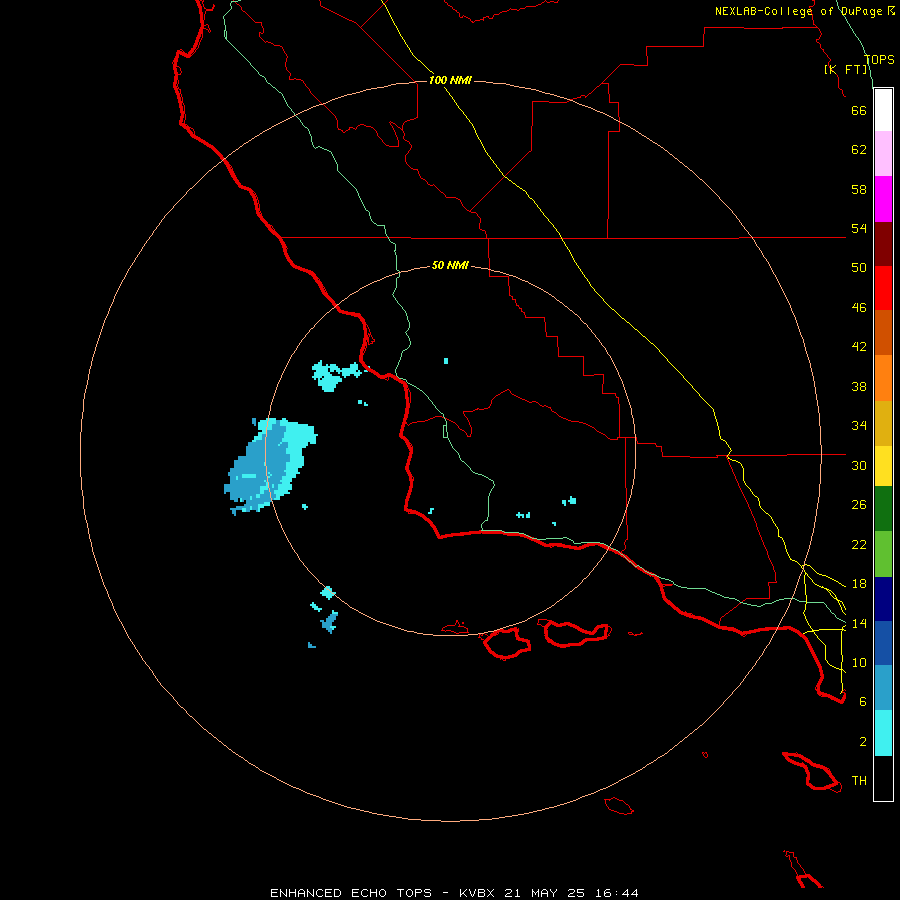Click the westernmost Channel Island outline

tap(455, 629)
